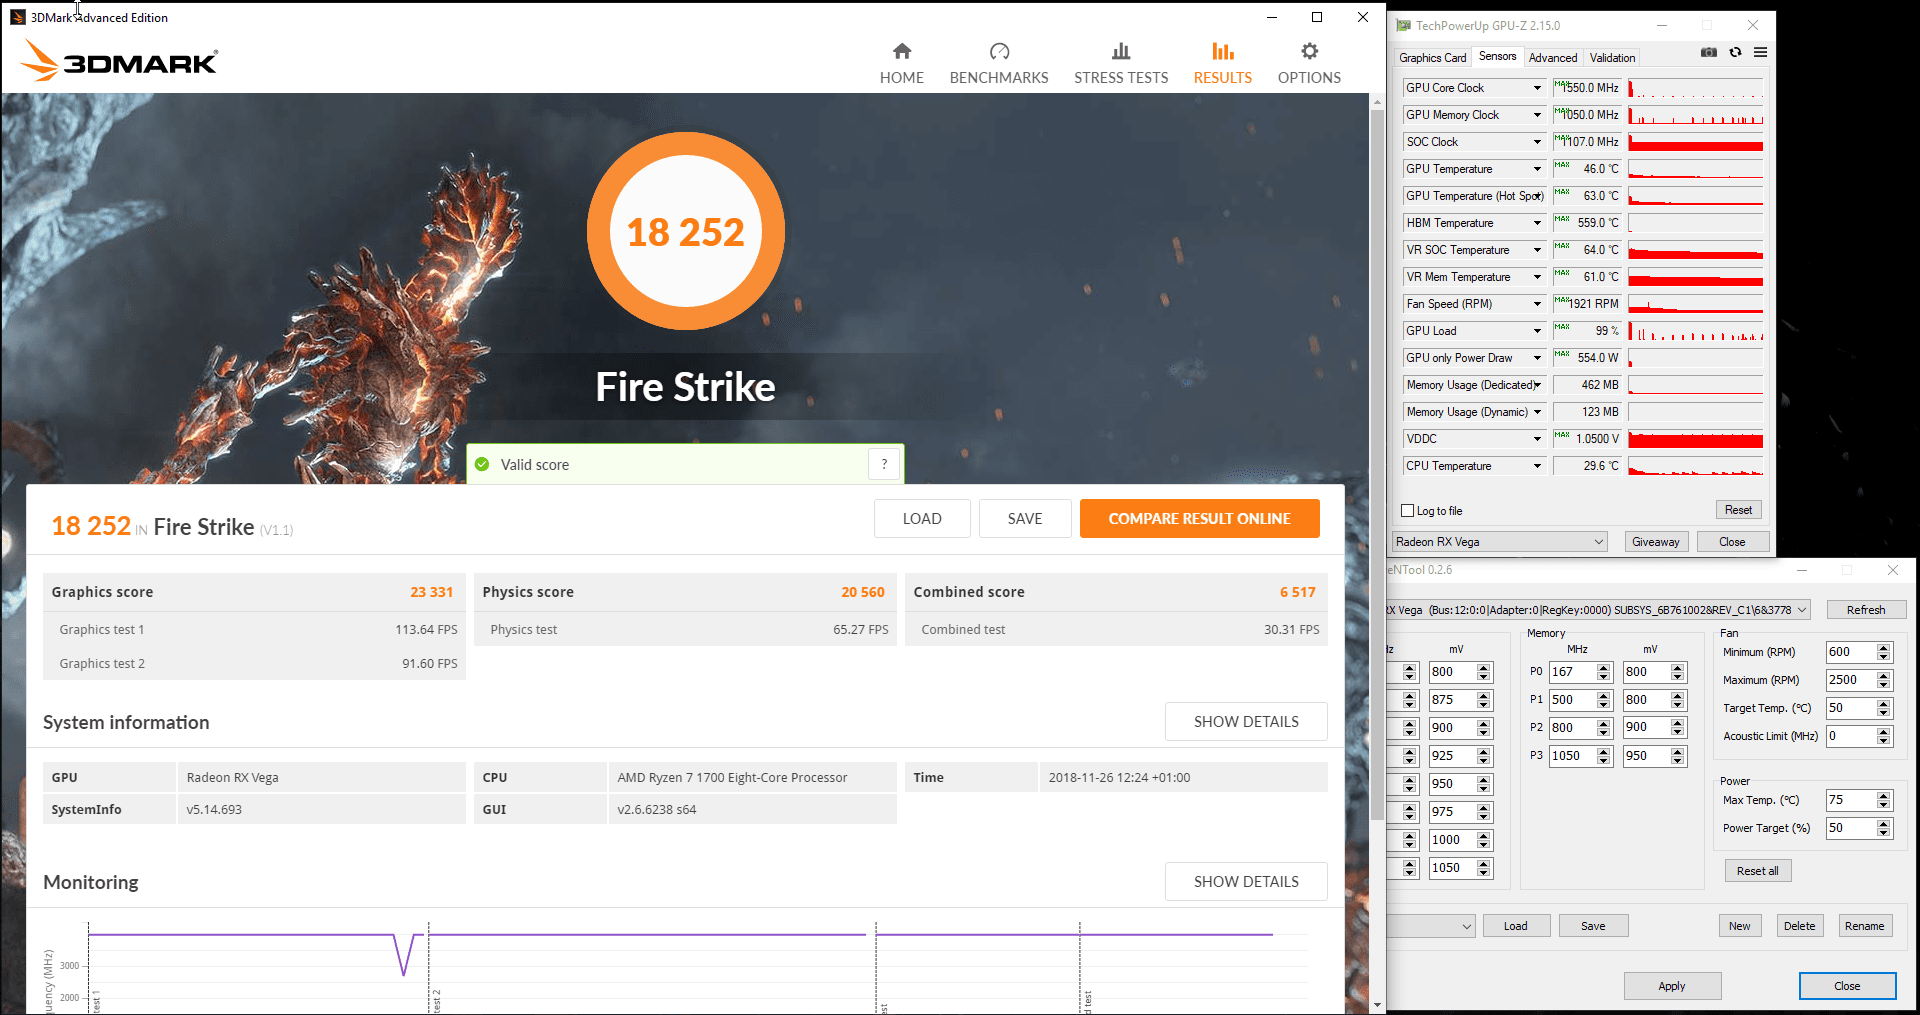
Task: Click the LOAD button in 3DMark
Action: 922,519
